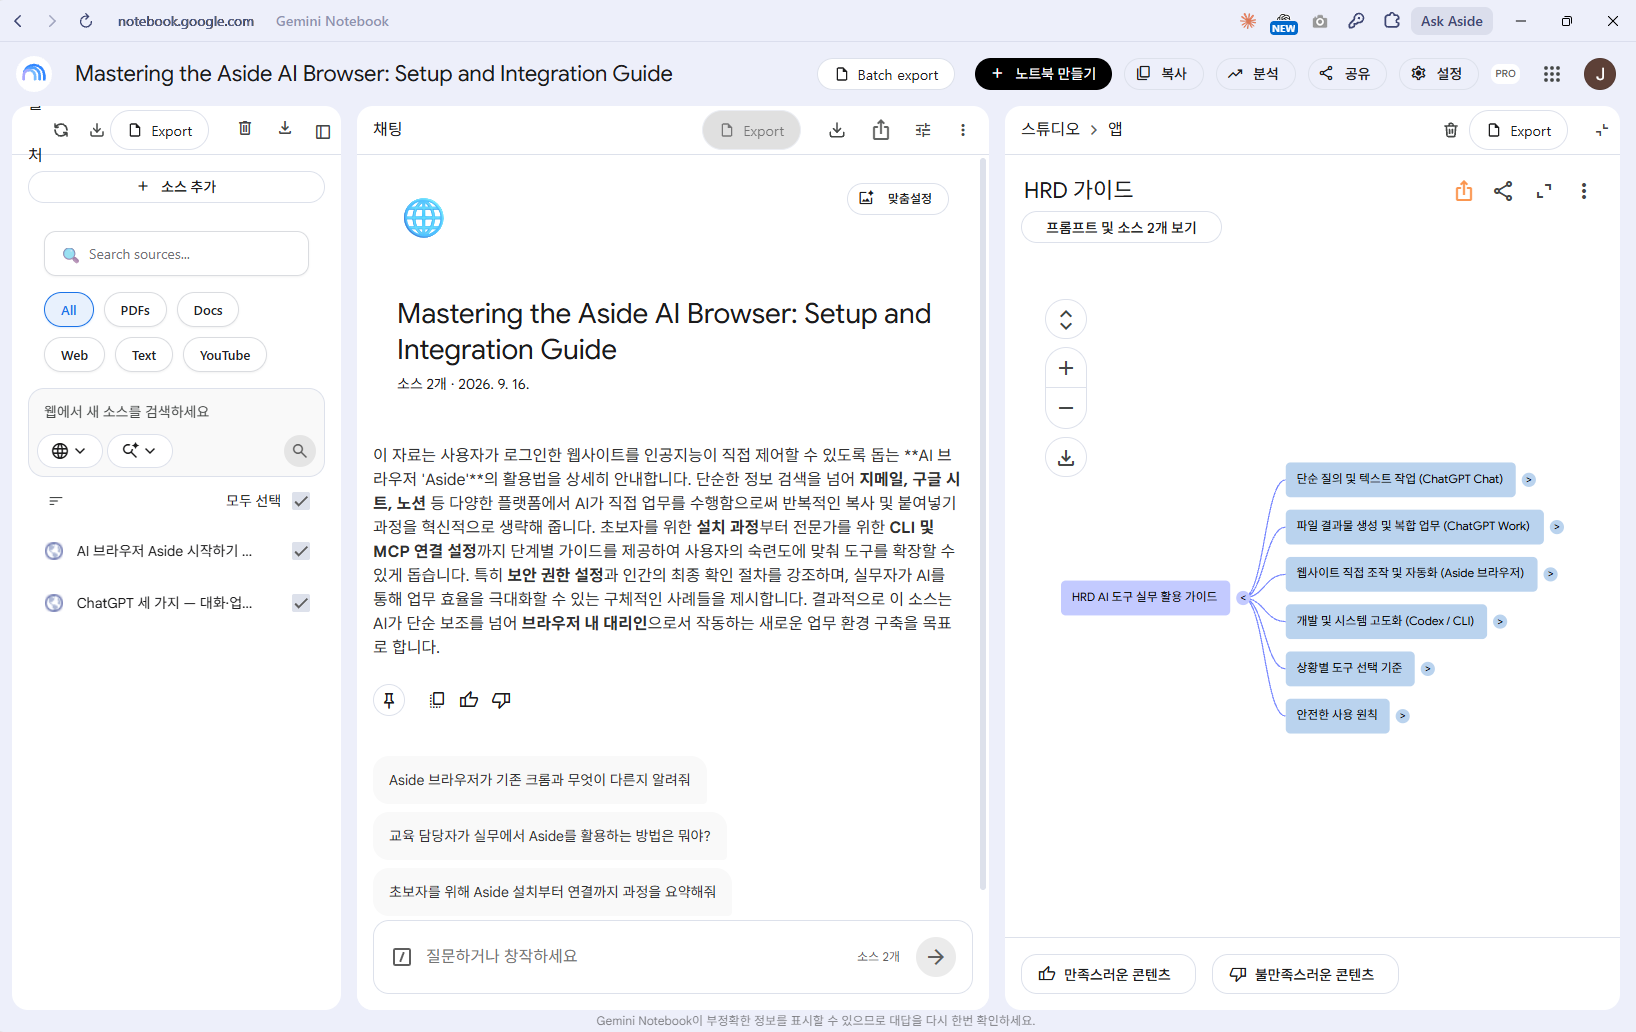Image resolution: width=1636 pixels, height=1032 pixels.
Task: Delete the studio item with trash icon
Action: (1451, 130)
